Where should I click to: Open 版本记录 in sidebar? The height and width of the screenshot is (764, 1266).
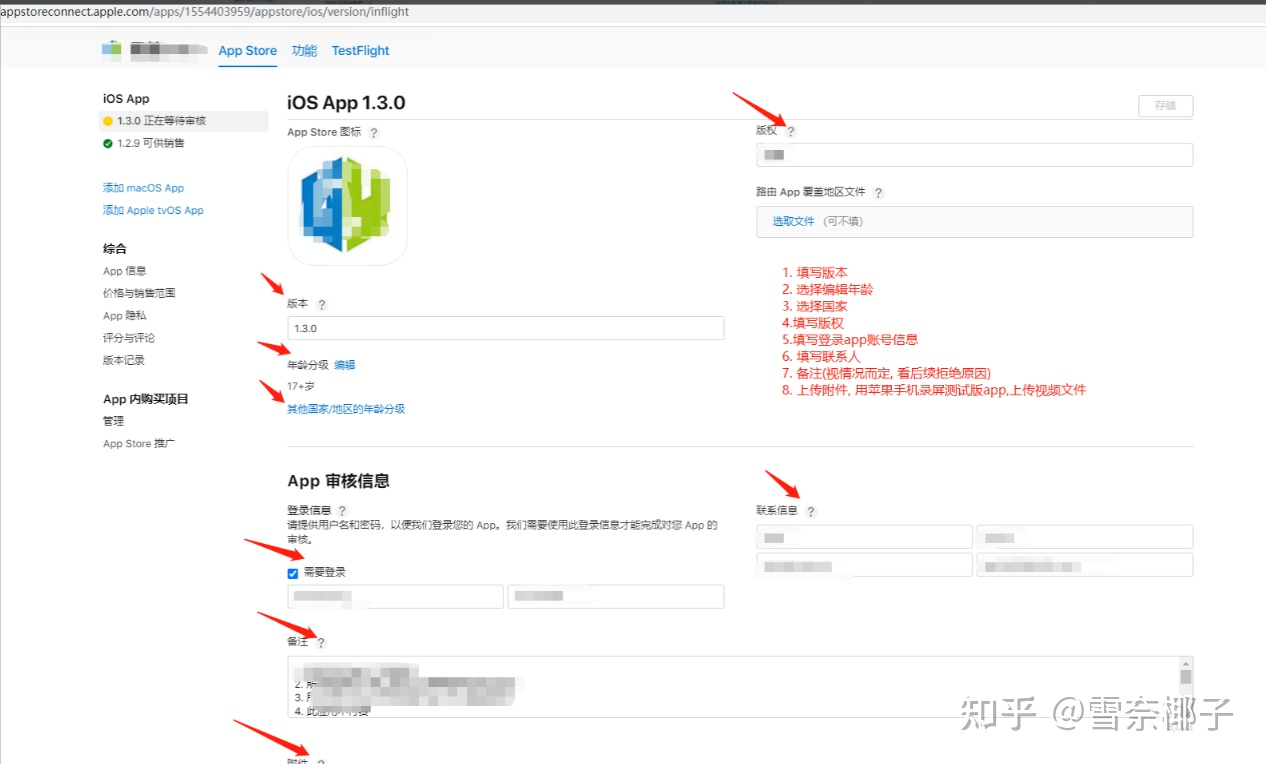[x=123, y=360]
